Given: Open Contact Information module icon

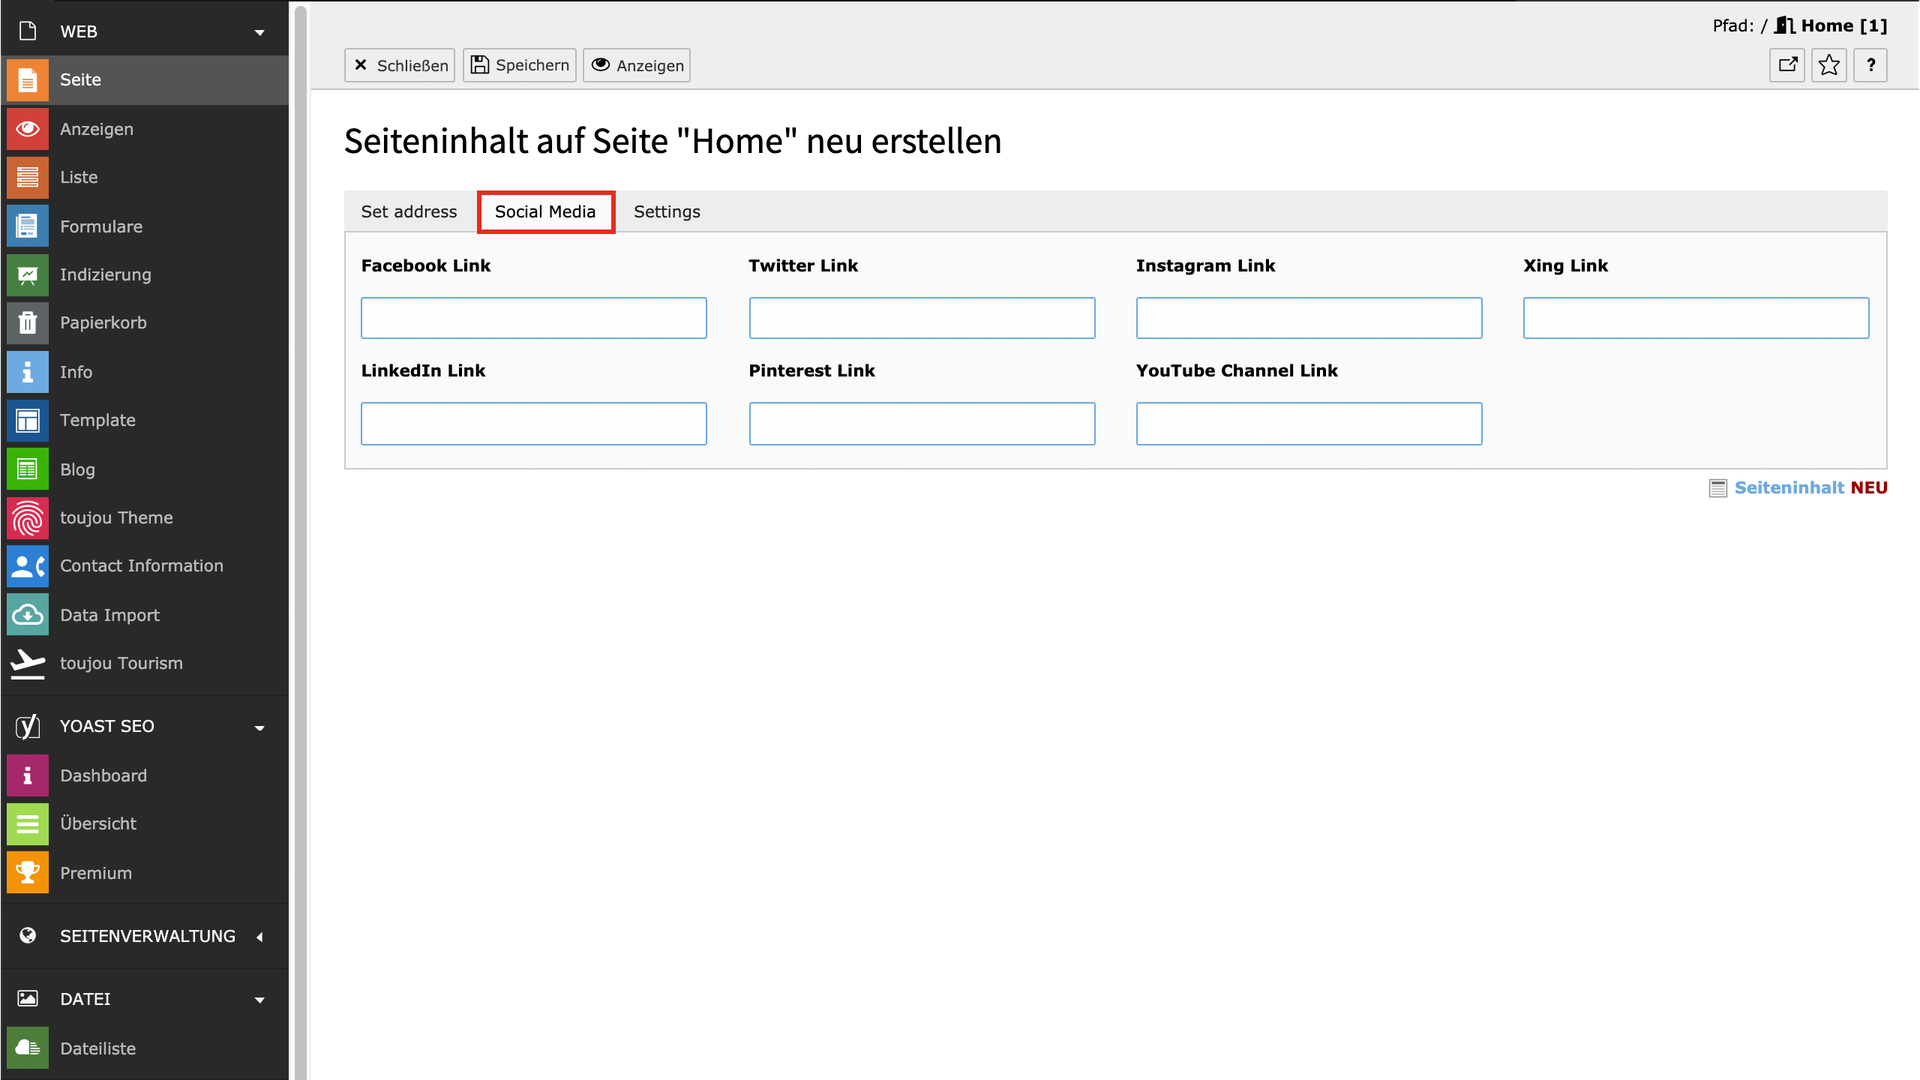Looking at the screenshot, I should point(27,566).
